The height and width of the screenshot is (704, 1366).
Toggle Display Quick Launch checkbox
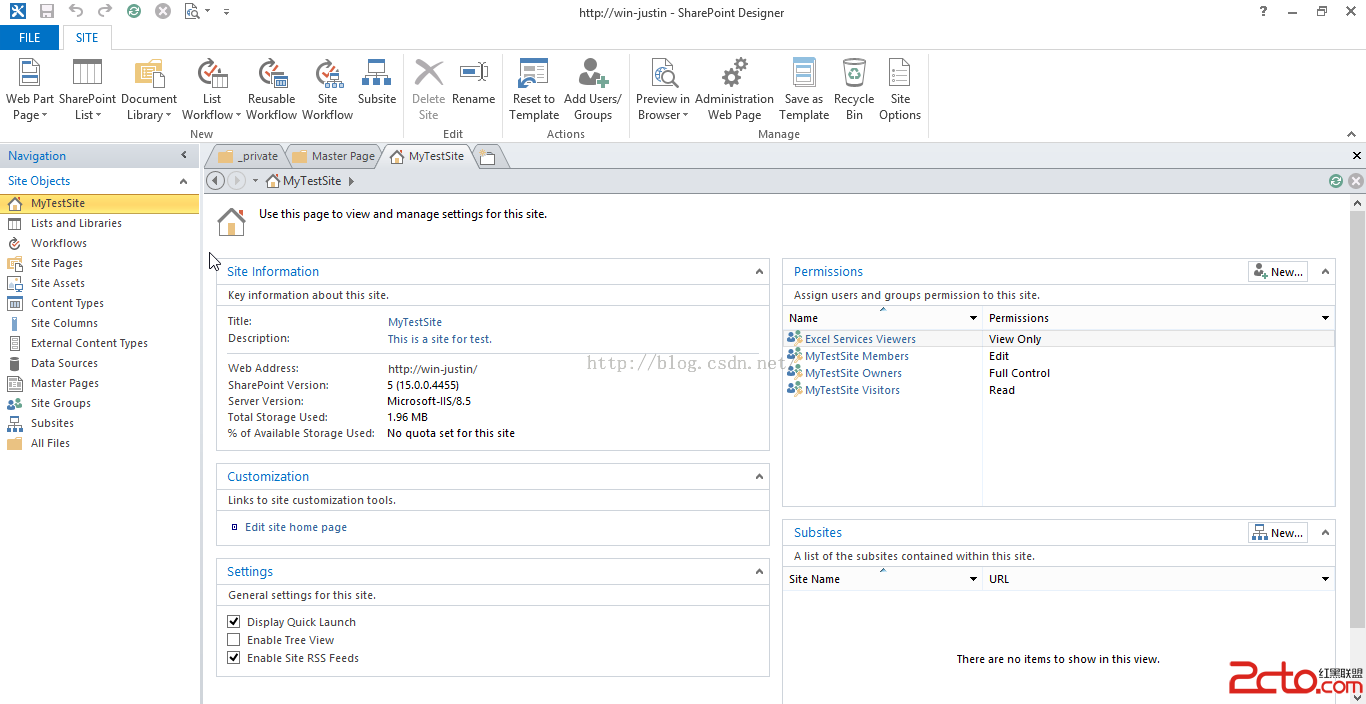click(x=234, y=622)
